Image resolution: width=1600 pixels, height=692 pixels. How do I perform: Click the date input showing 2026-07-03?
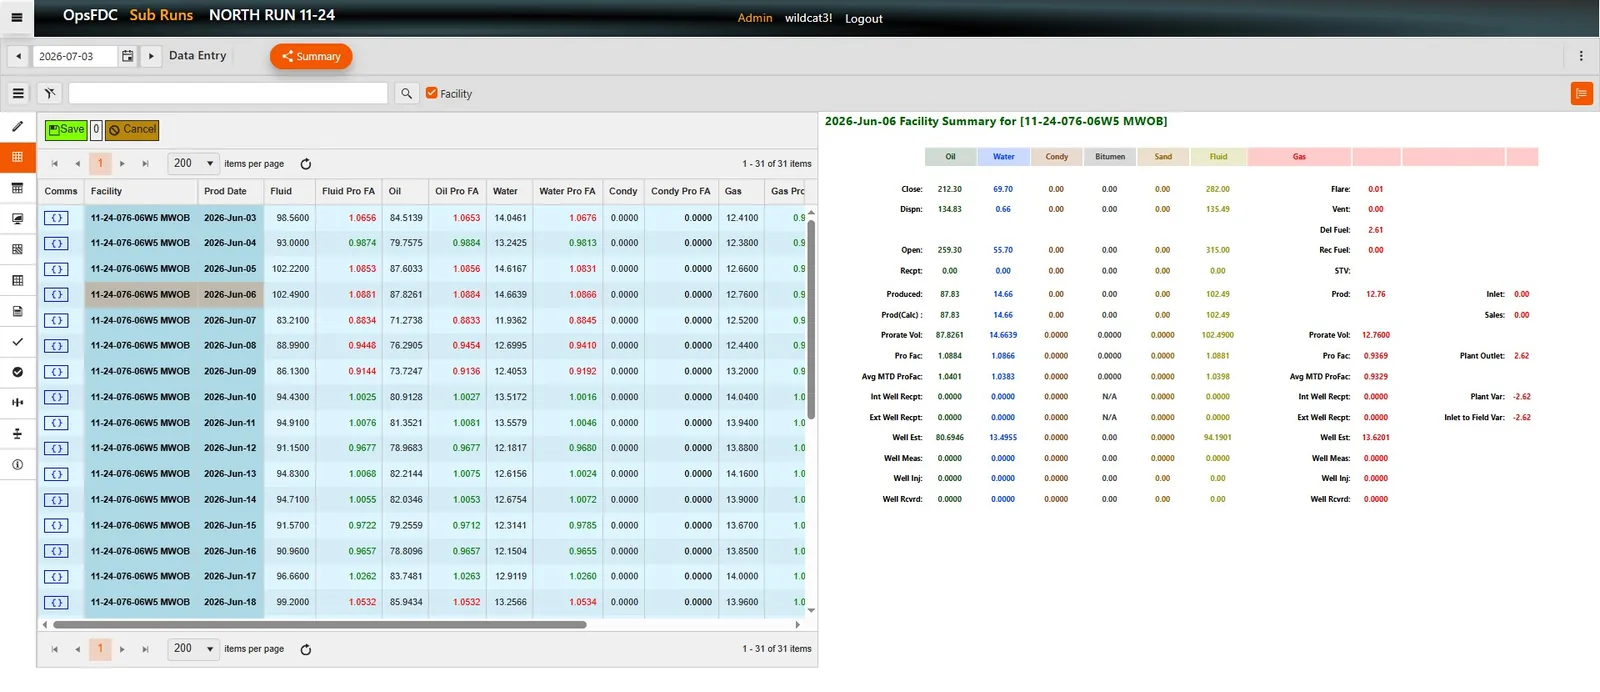pyautogui.click(x=76, y=56)
